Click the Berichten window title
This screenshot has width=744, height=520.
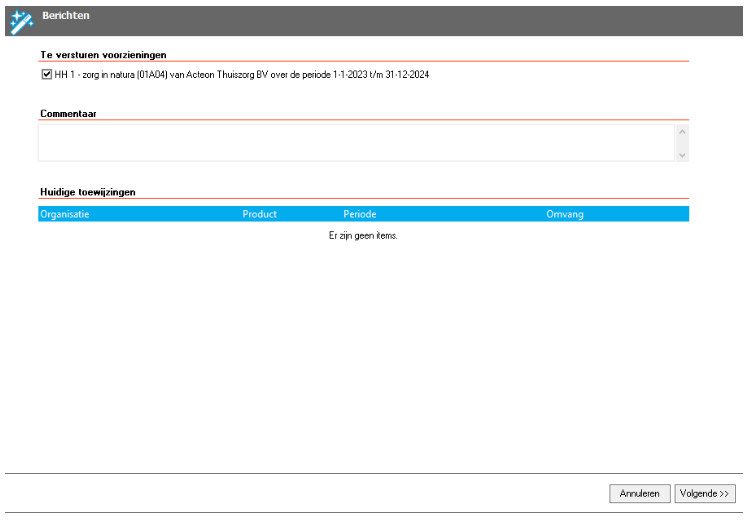tap(66, 16)
